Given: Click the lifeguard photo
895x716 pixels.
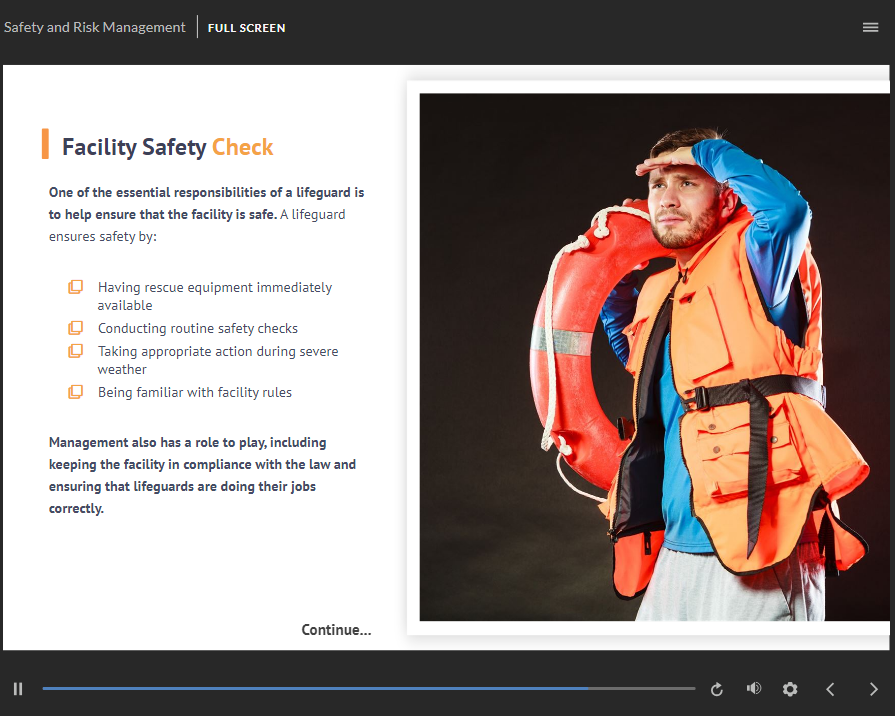Looking at the screenshot, I should [x=654, y=357].
